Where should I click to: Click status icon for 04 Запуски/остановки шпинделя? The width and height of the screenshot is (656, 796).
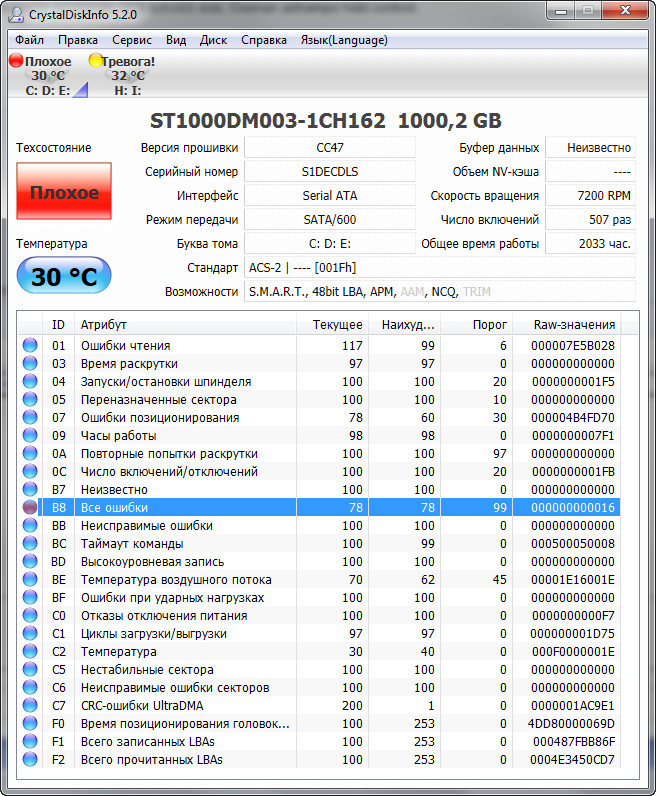30,381
